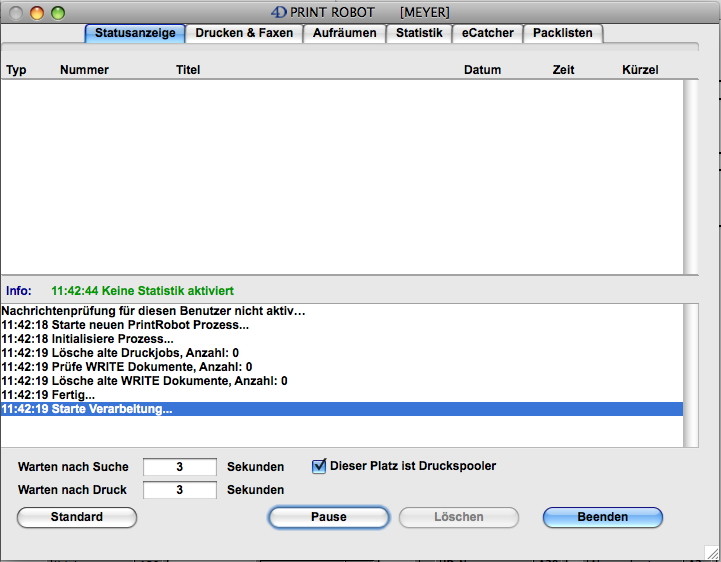This screenshot has height=562, width=721.
Task: Click the green zoom window button
Action: point(58,13)
